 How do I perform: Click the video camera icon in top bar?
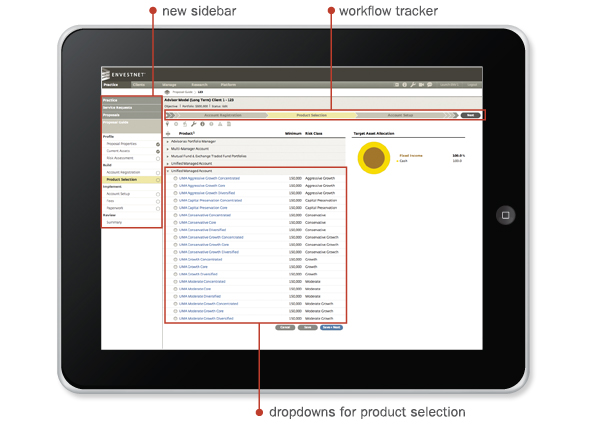click(421, 85)
